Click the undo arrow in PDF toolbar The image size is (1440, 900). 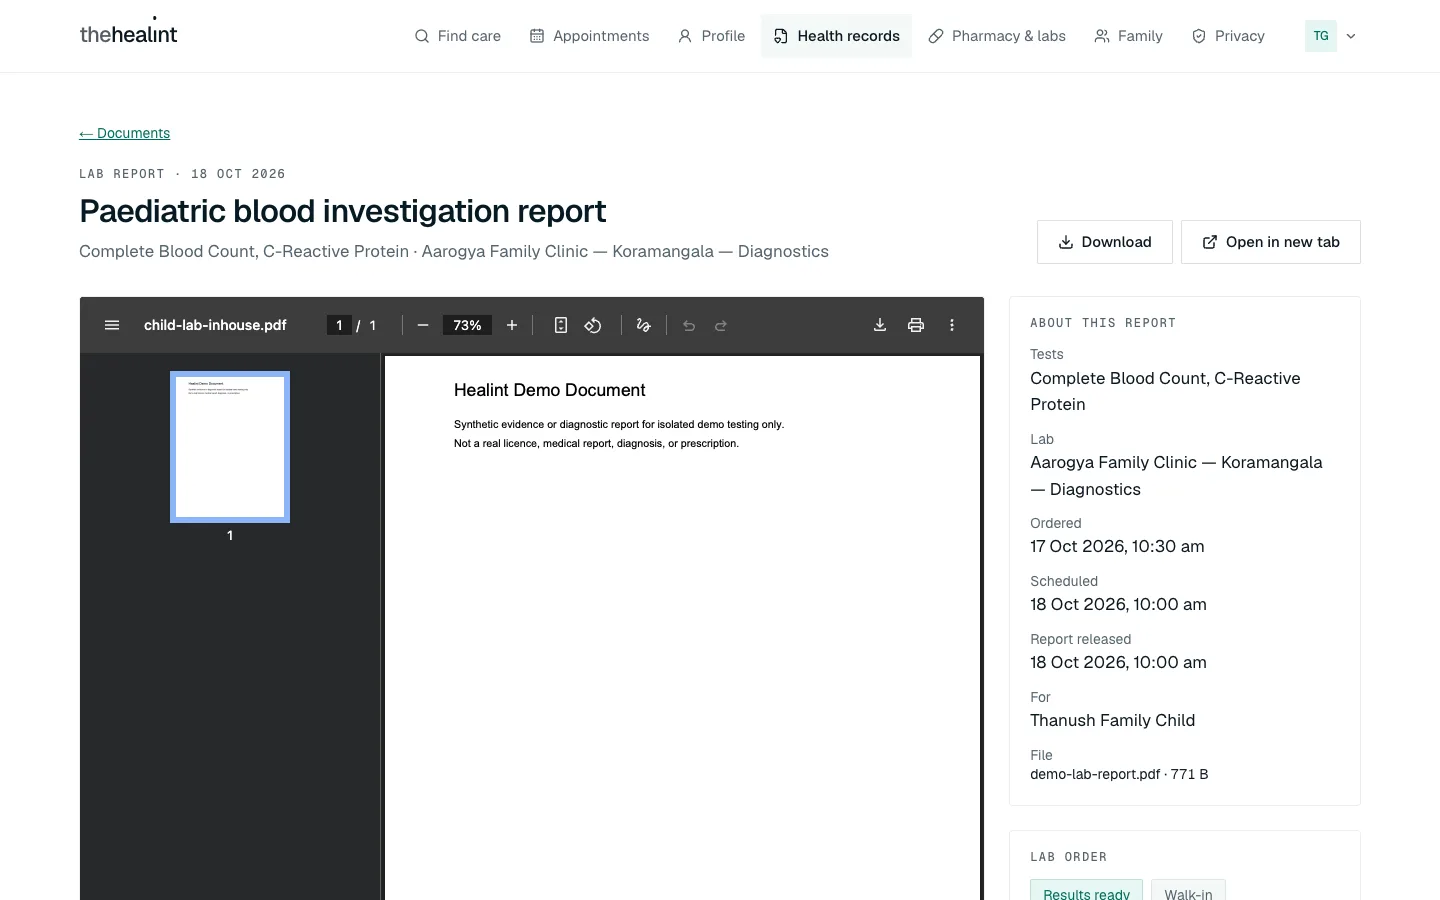point(689,325)
